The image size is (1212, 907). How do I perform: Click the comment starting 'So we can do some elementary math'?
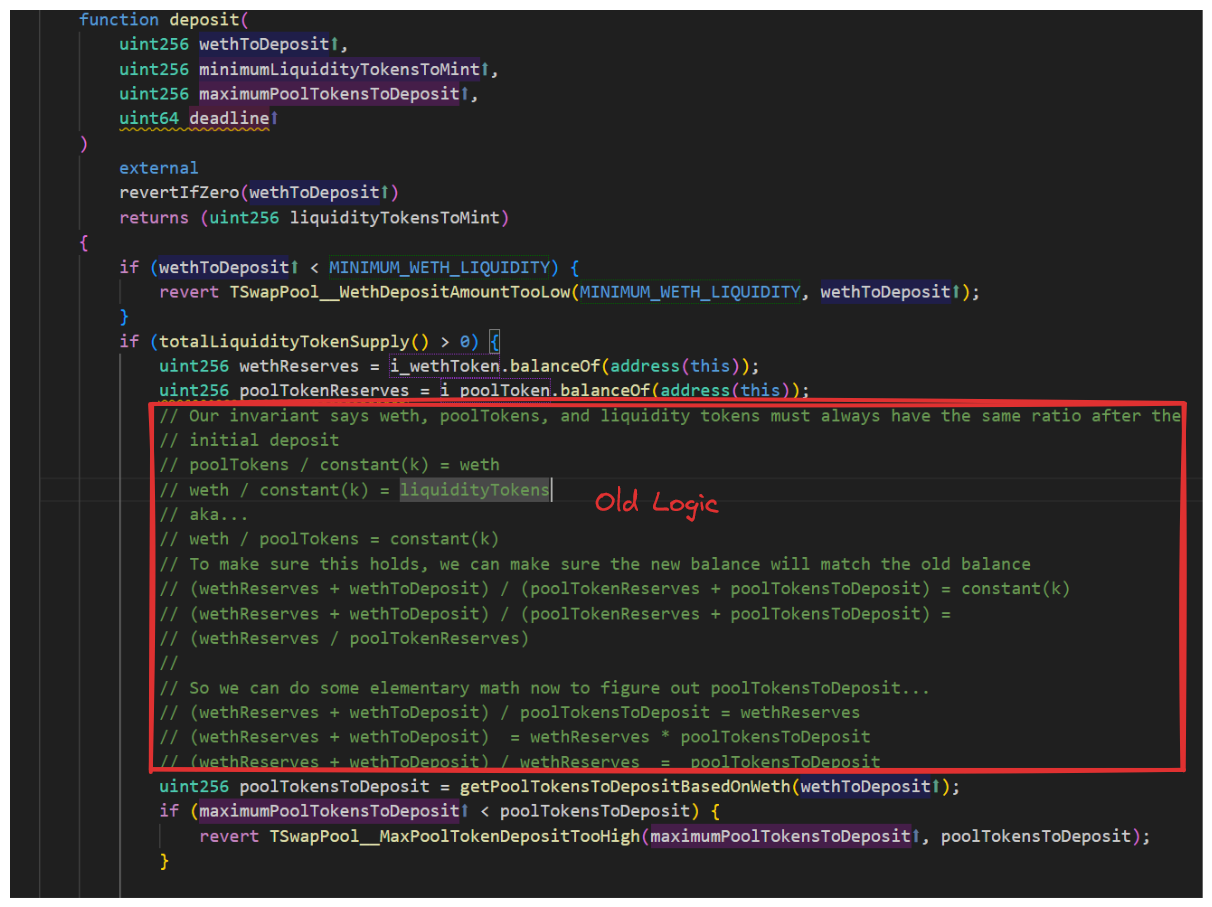(545, 688)
